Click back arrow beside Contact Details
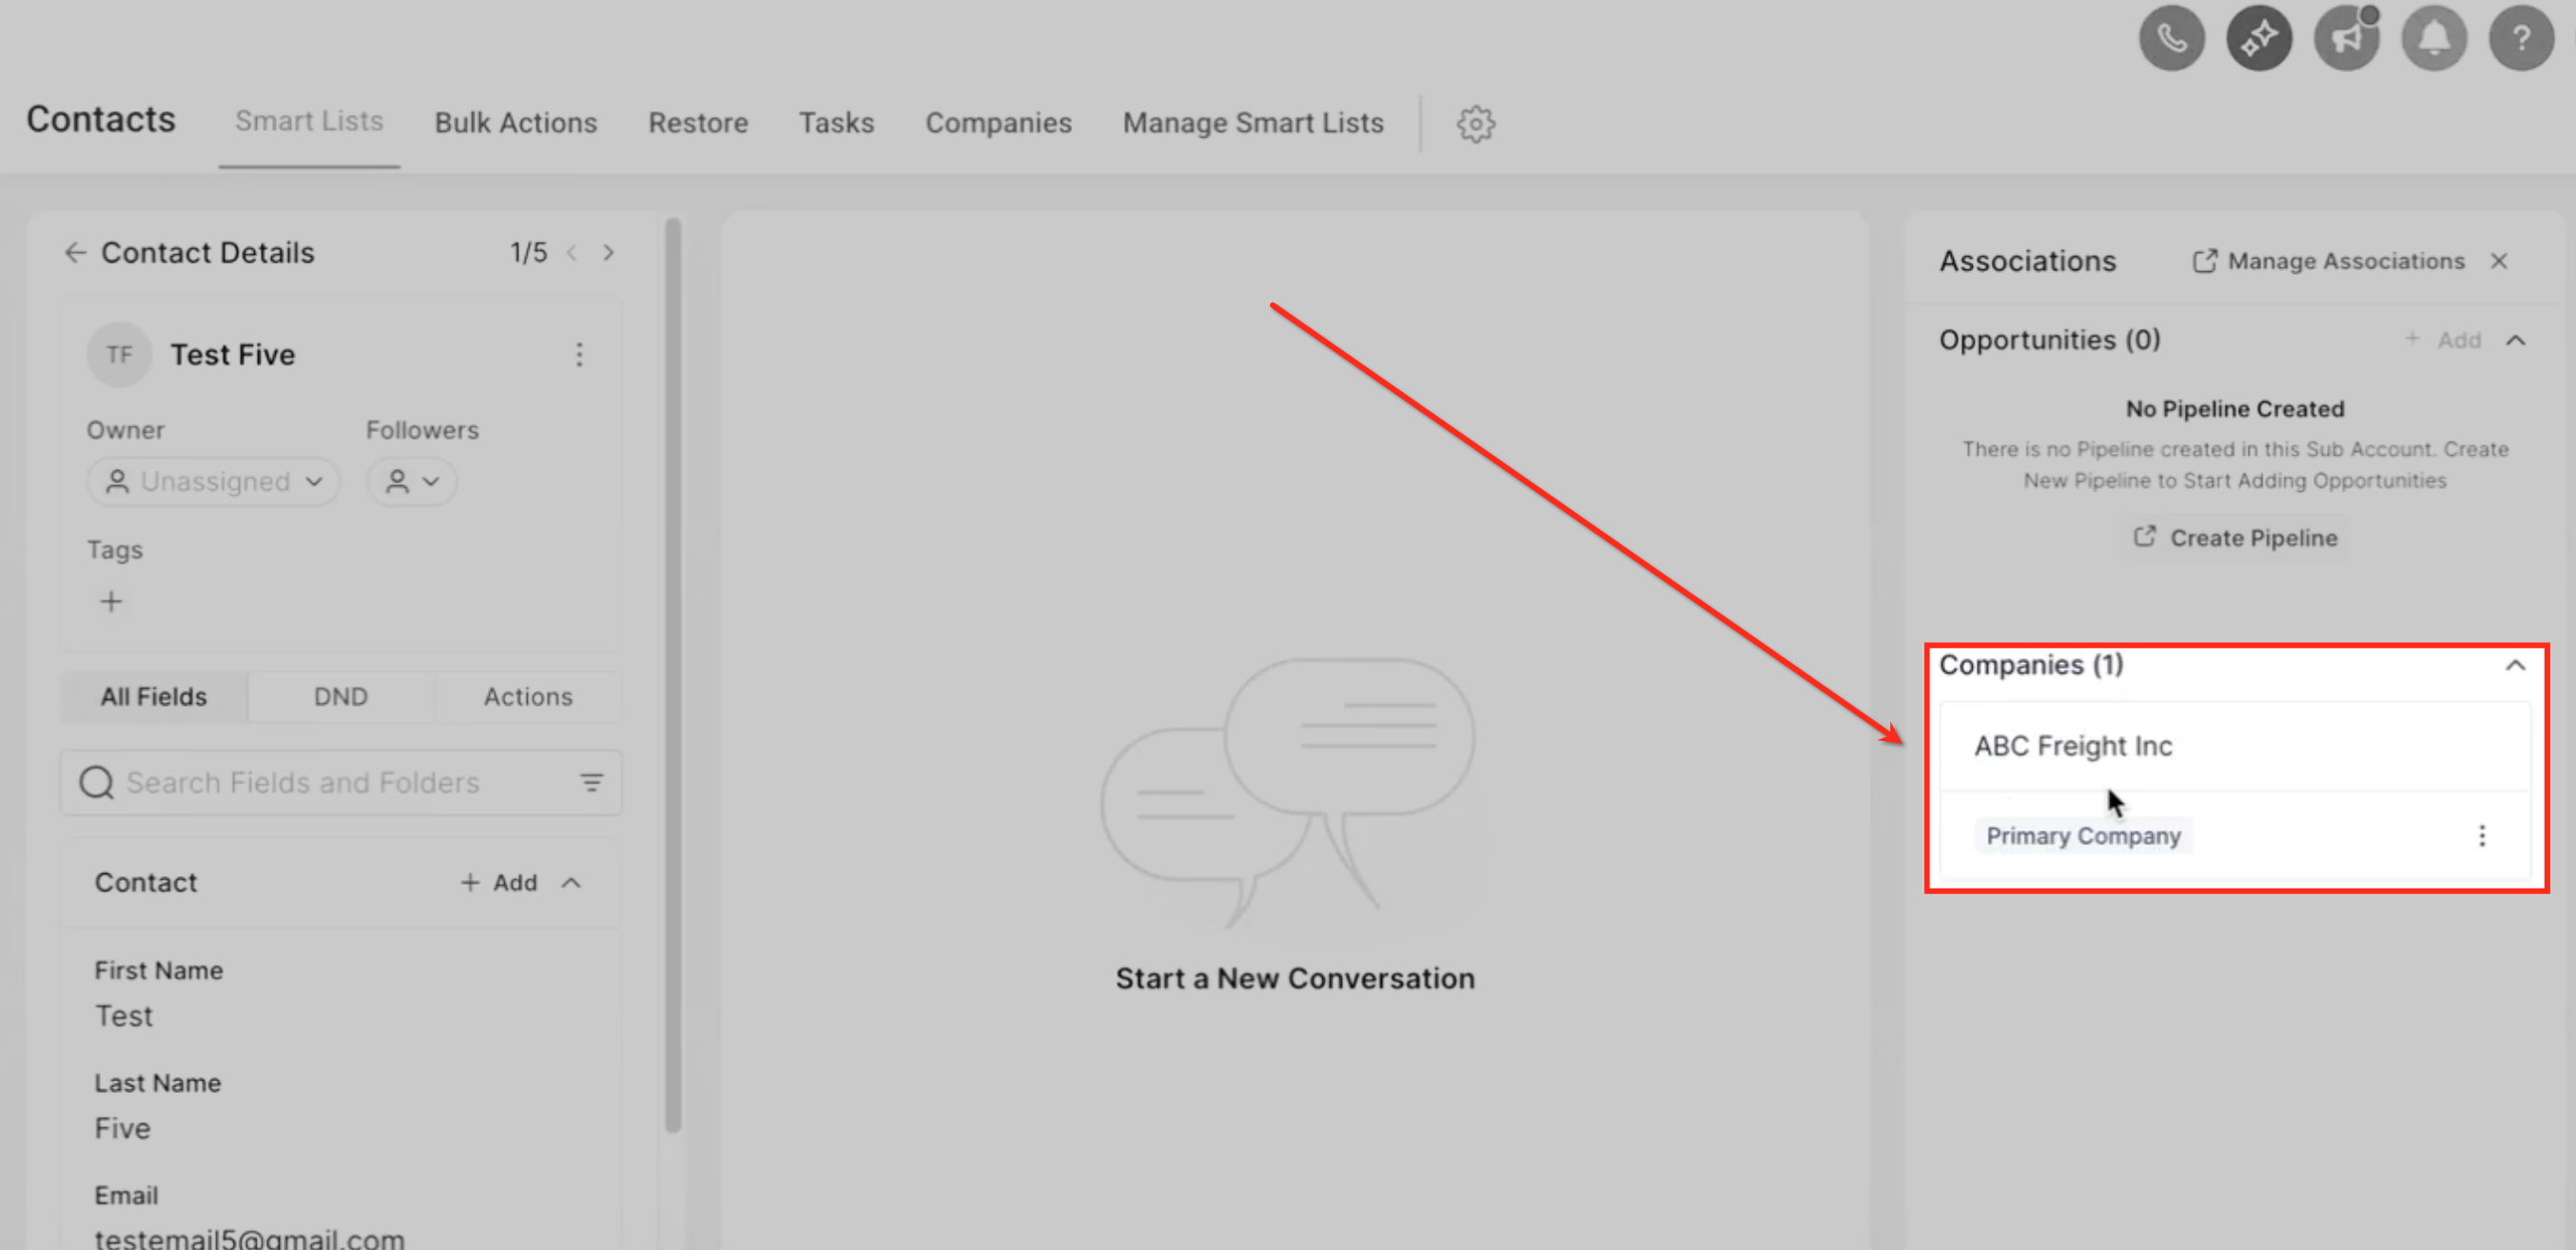 coord(75,253)
